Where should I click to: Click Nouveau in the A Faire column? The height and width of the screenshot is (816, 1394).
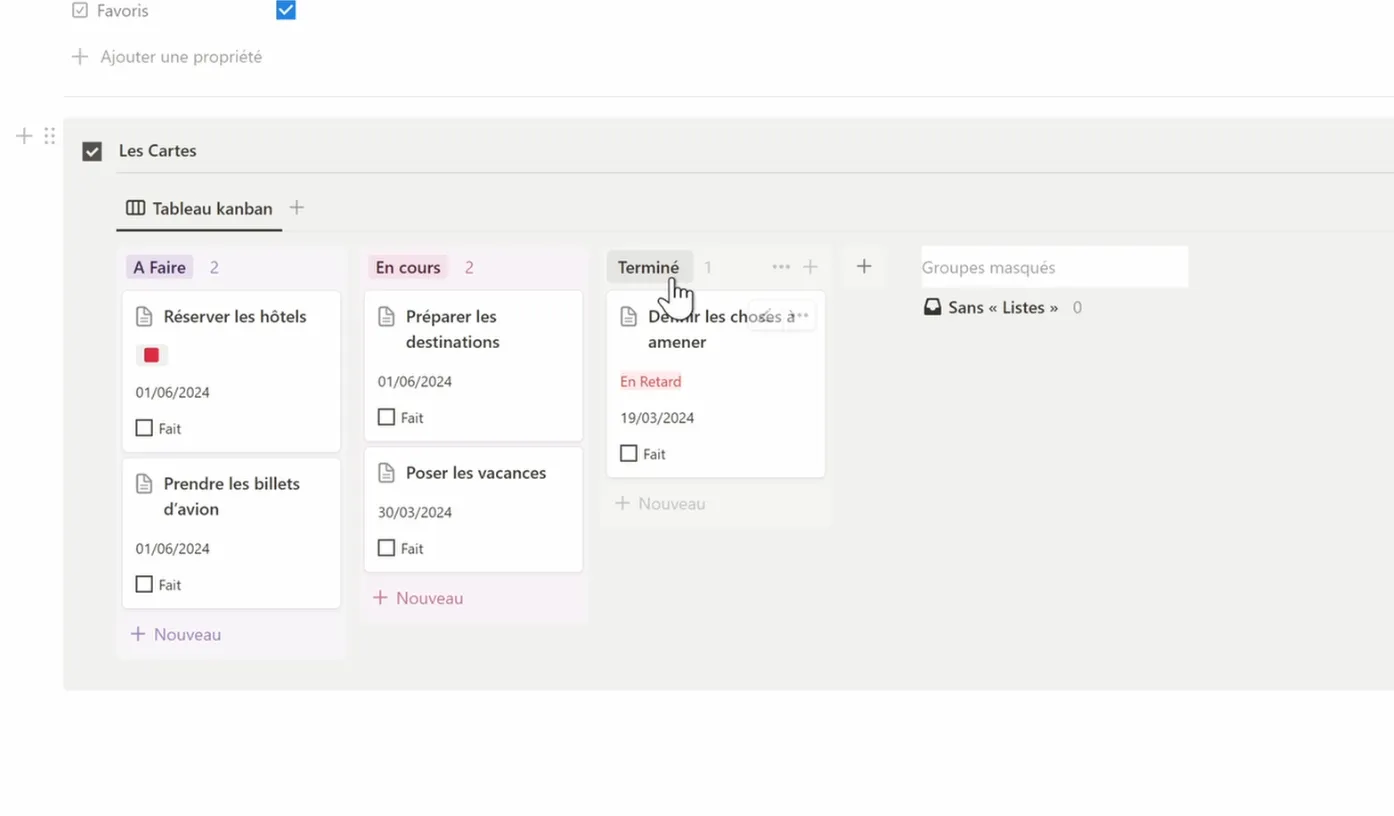click(x=176, y=635)
